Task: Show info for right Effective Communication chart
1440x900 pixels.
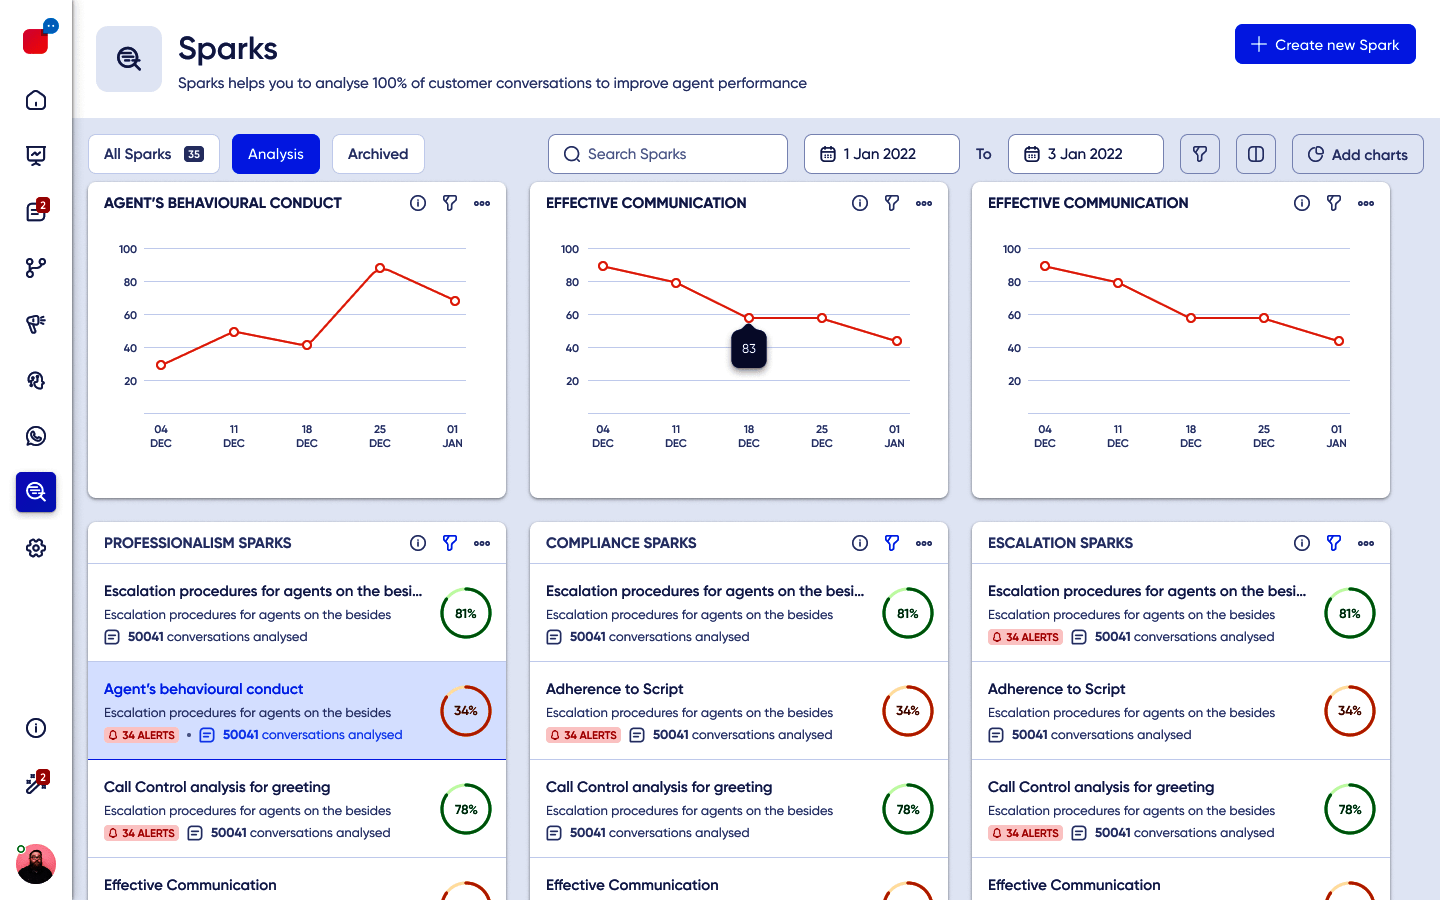Action: 1302,203
